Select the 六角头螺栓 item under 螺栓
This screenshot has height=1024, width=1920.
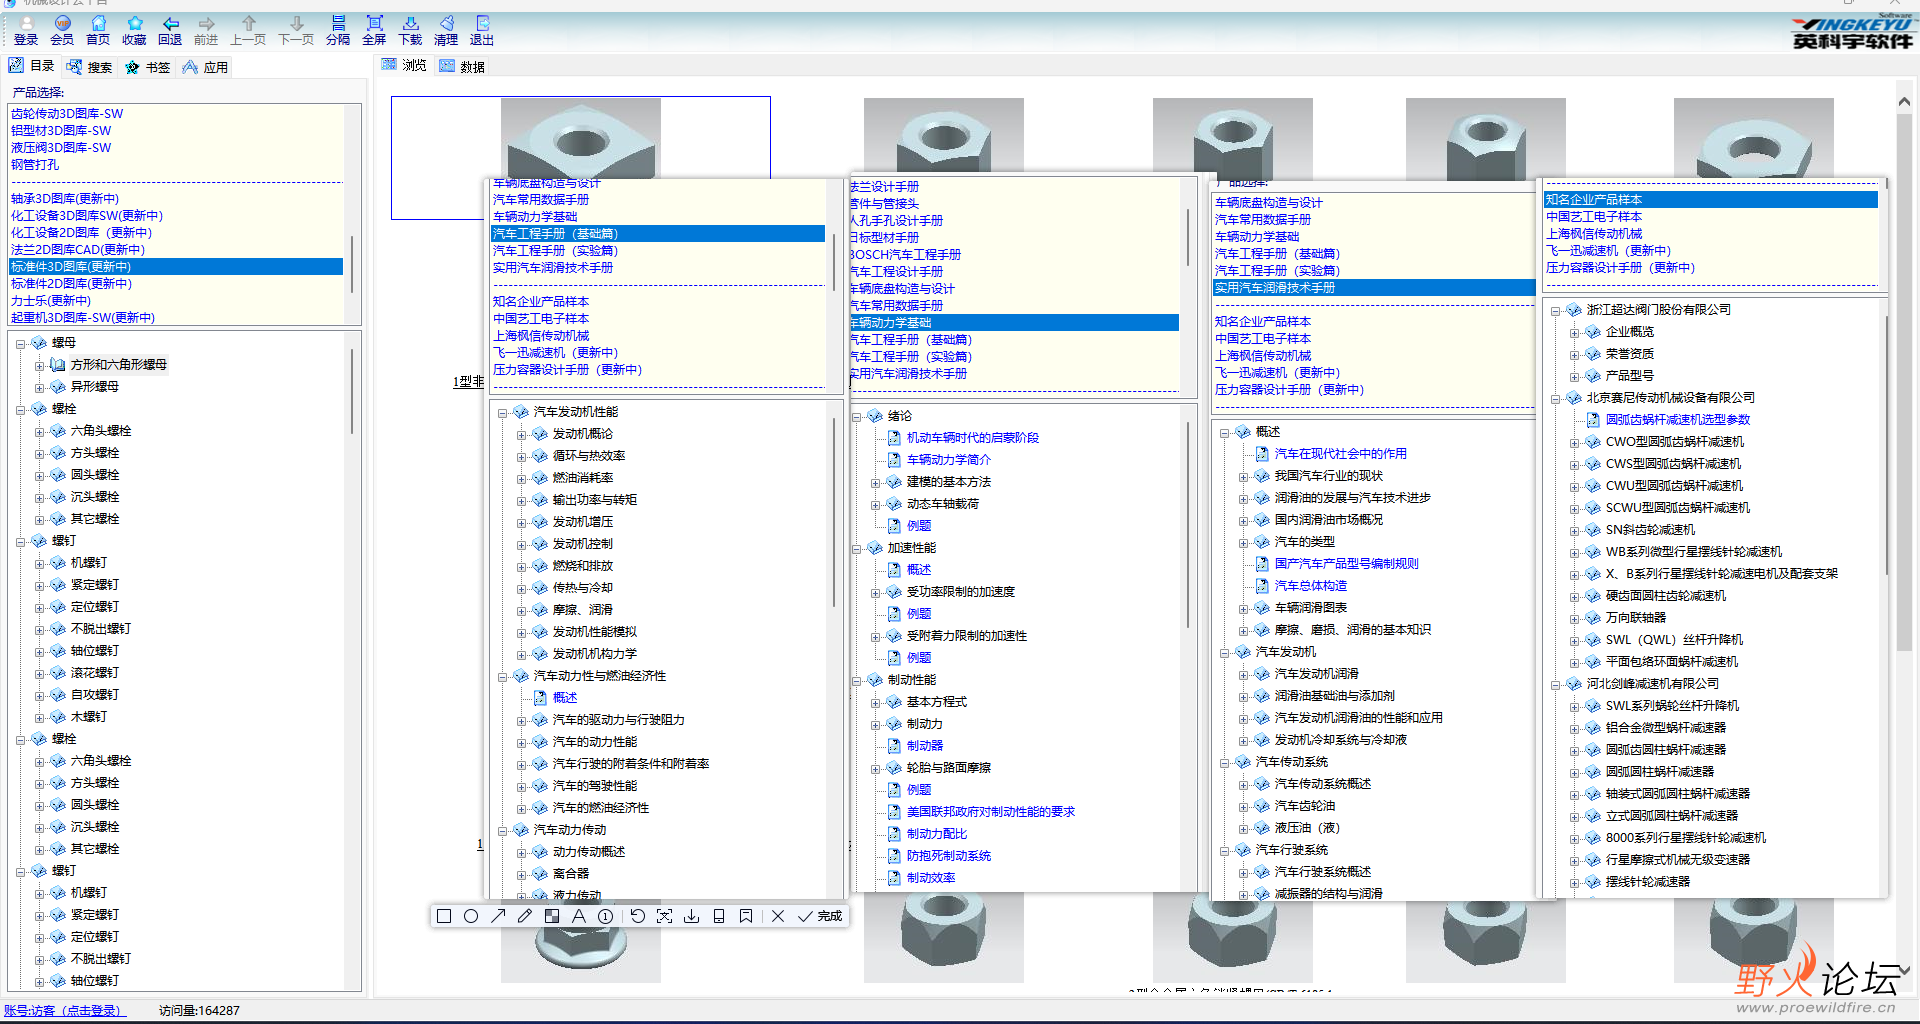[101, 431]
